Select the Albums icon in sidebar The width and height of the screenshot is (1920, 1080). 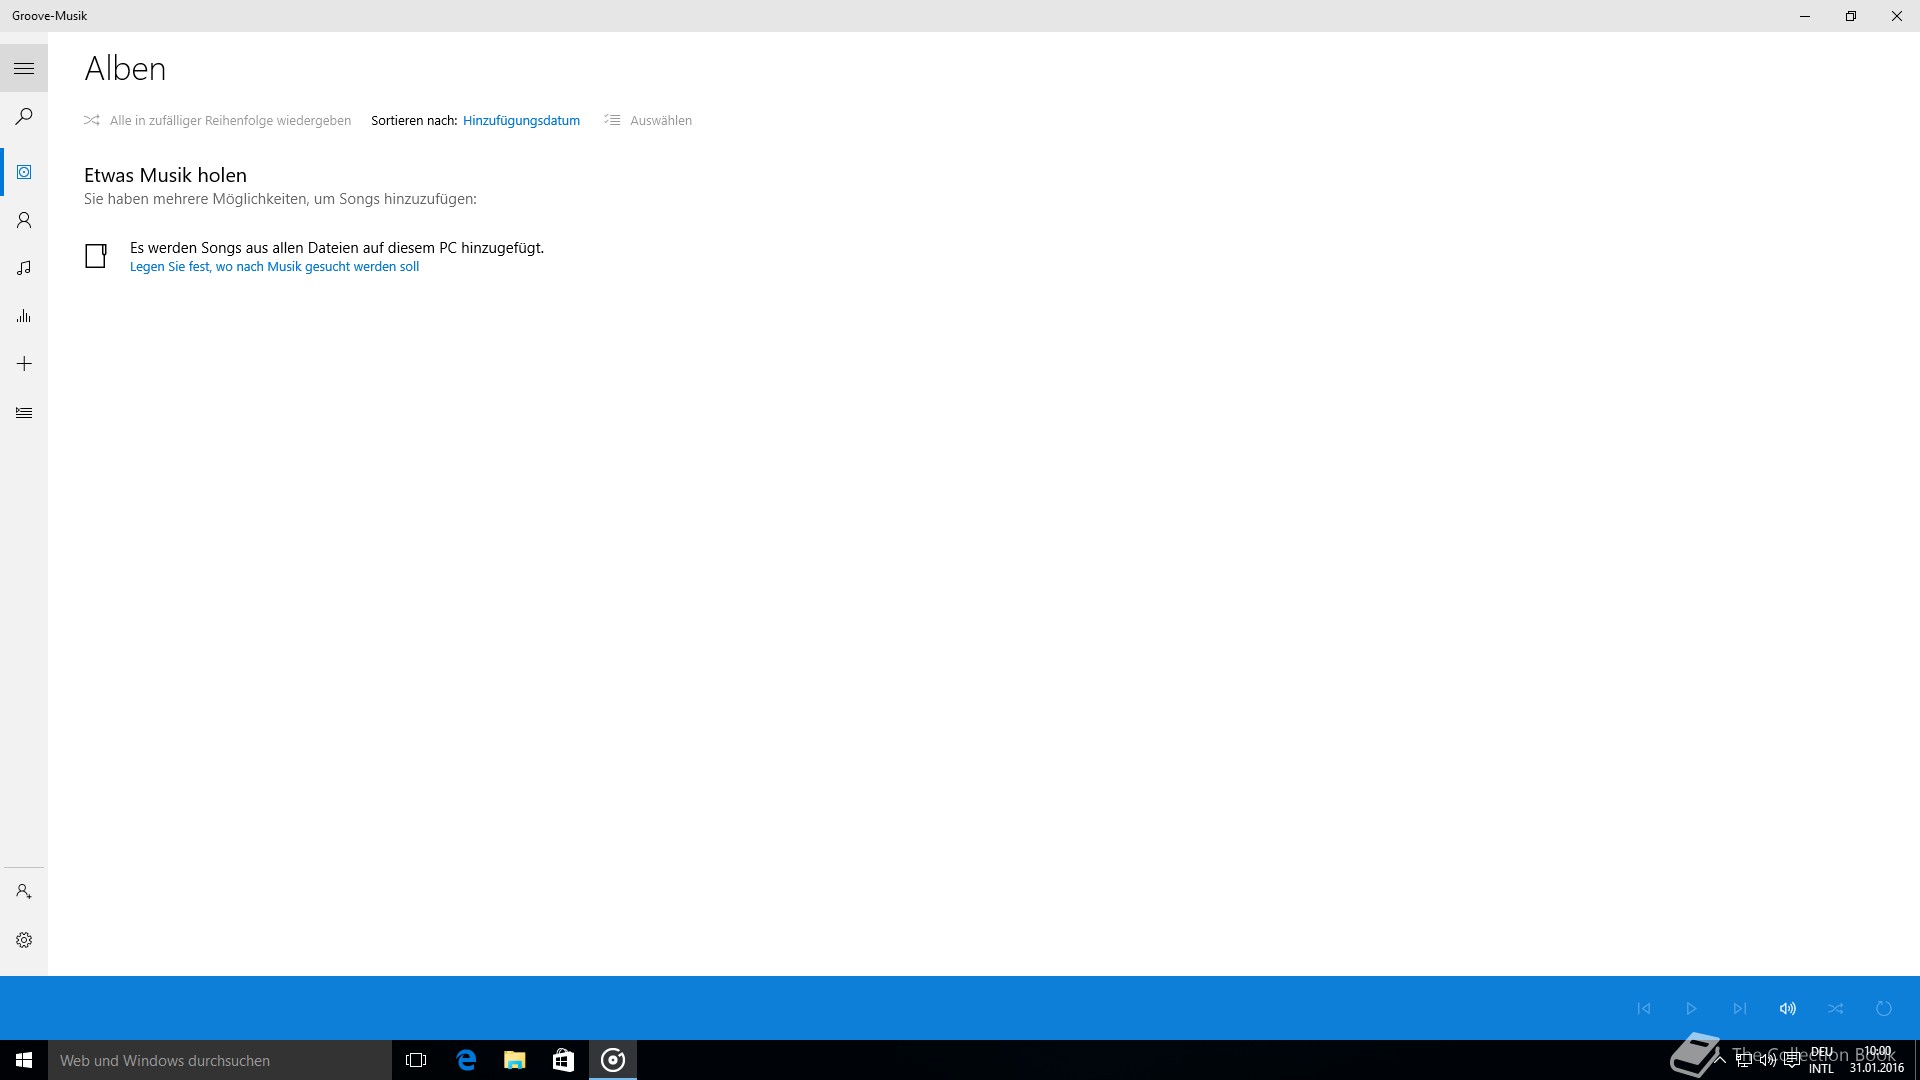24,172
